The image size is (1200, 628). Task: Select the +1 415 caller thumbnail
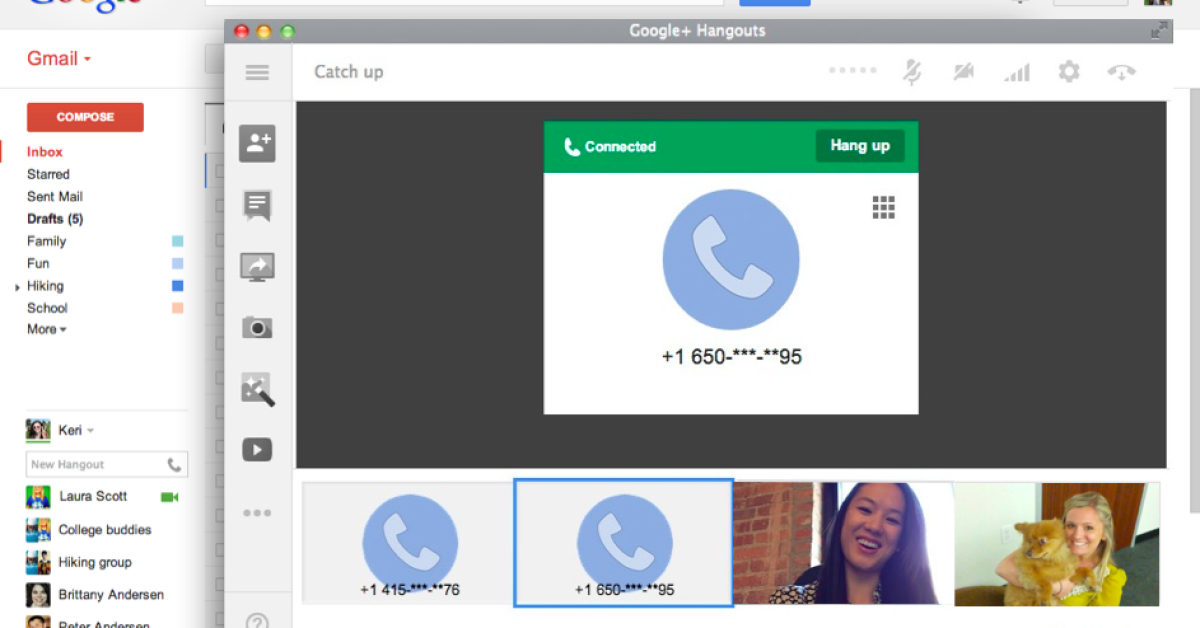[x=409, y=543]
